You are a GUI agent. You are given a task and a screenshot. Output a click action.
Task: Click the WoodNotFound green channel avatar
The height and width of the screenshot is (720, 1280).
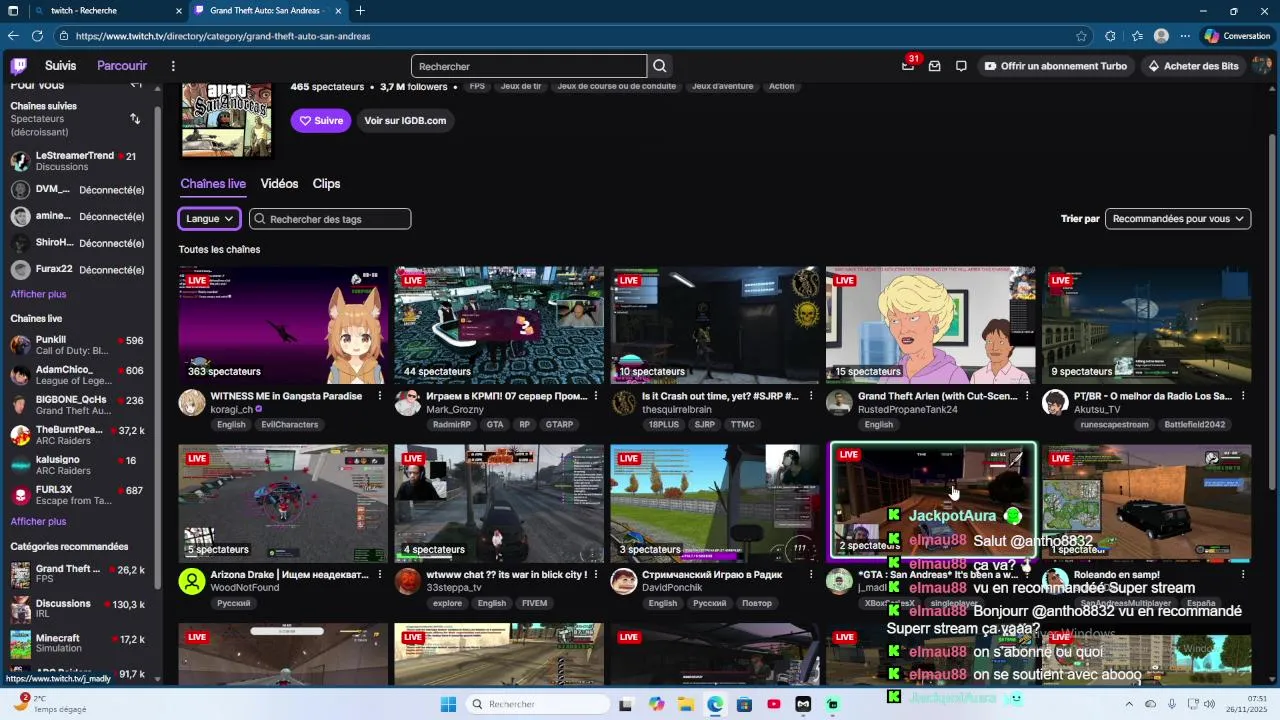192,582
